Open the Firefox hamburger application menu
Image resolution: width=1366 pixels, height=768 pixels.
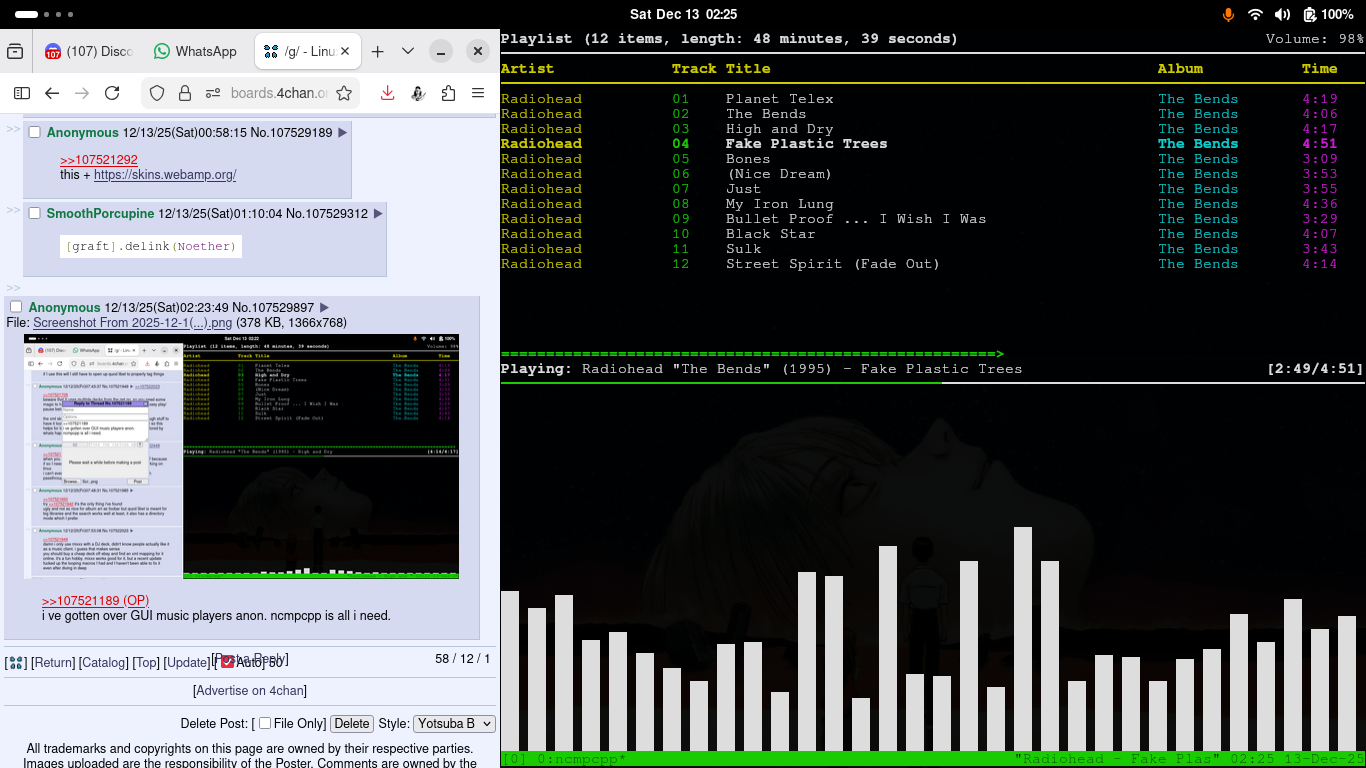pos(478,93)
